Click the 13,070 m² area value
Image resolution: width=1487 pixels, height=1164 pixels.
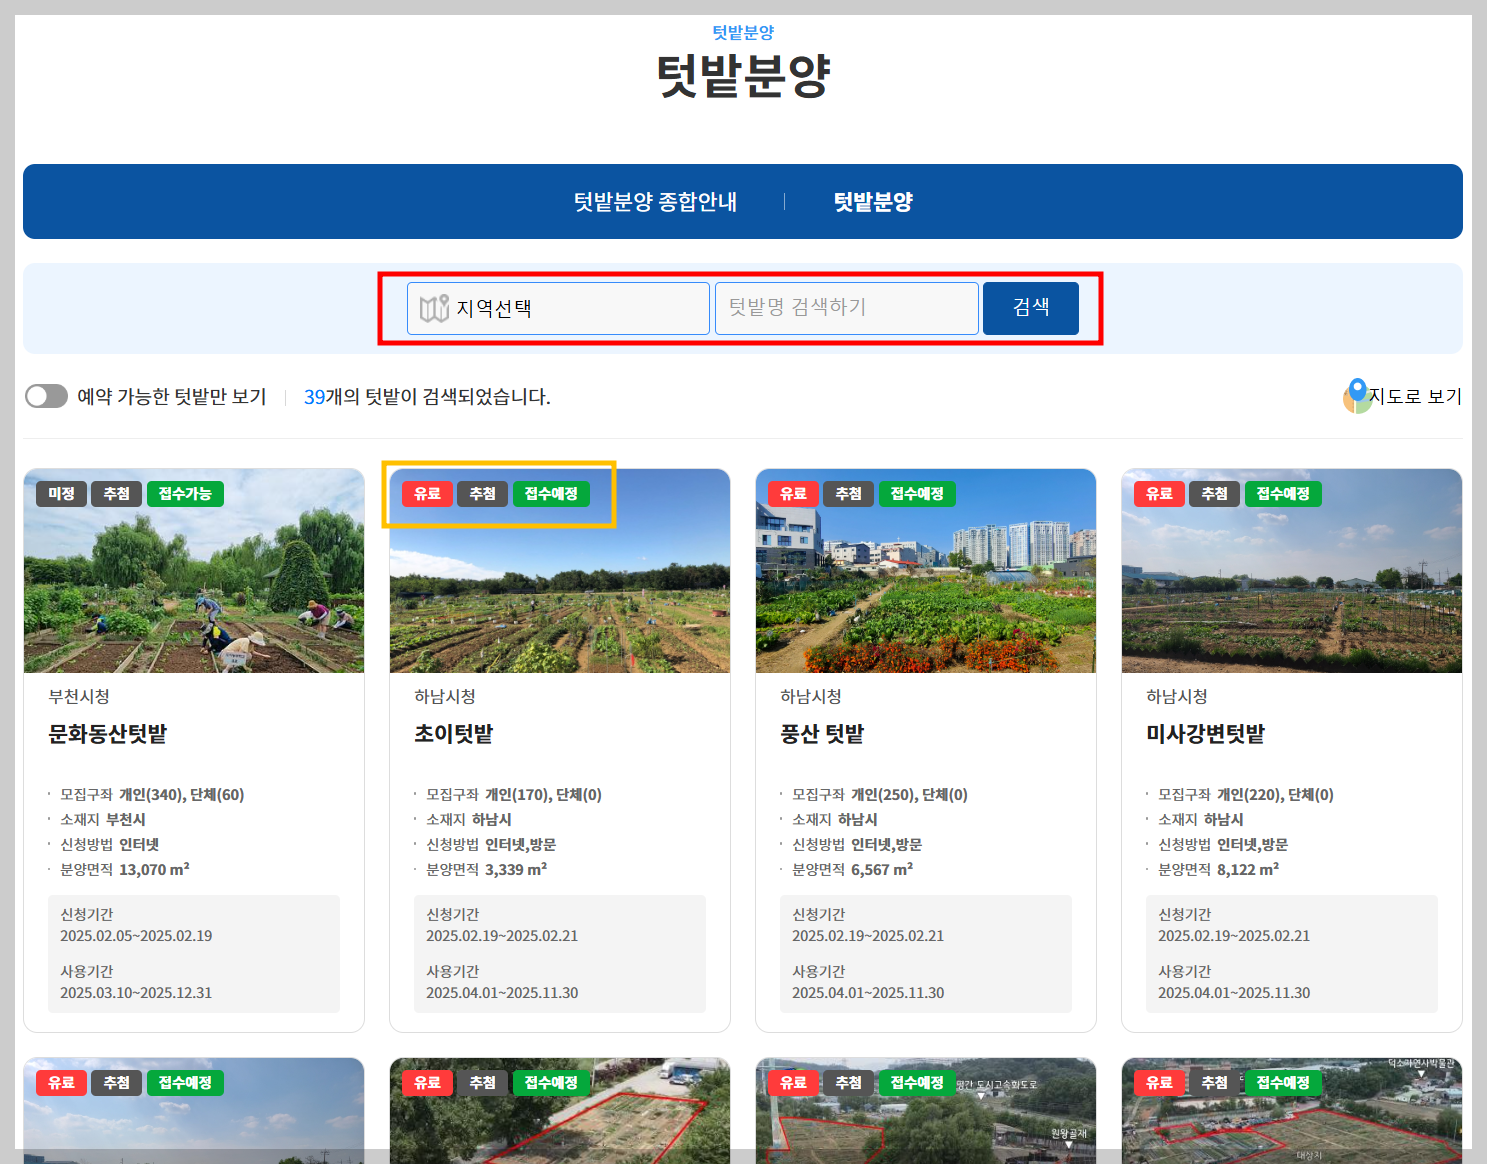click(154, 870)
